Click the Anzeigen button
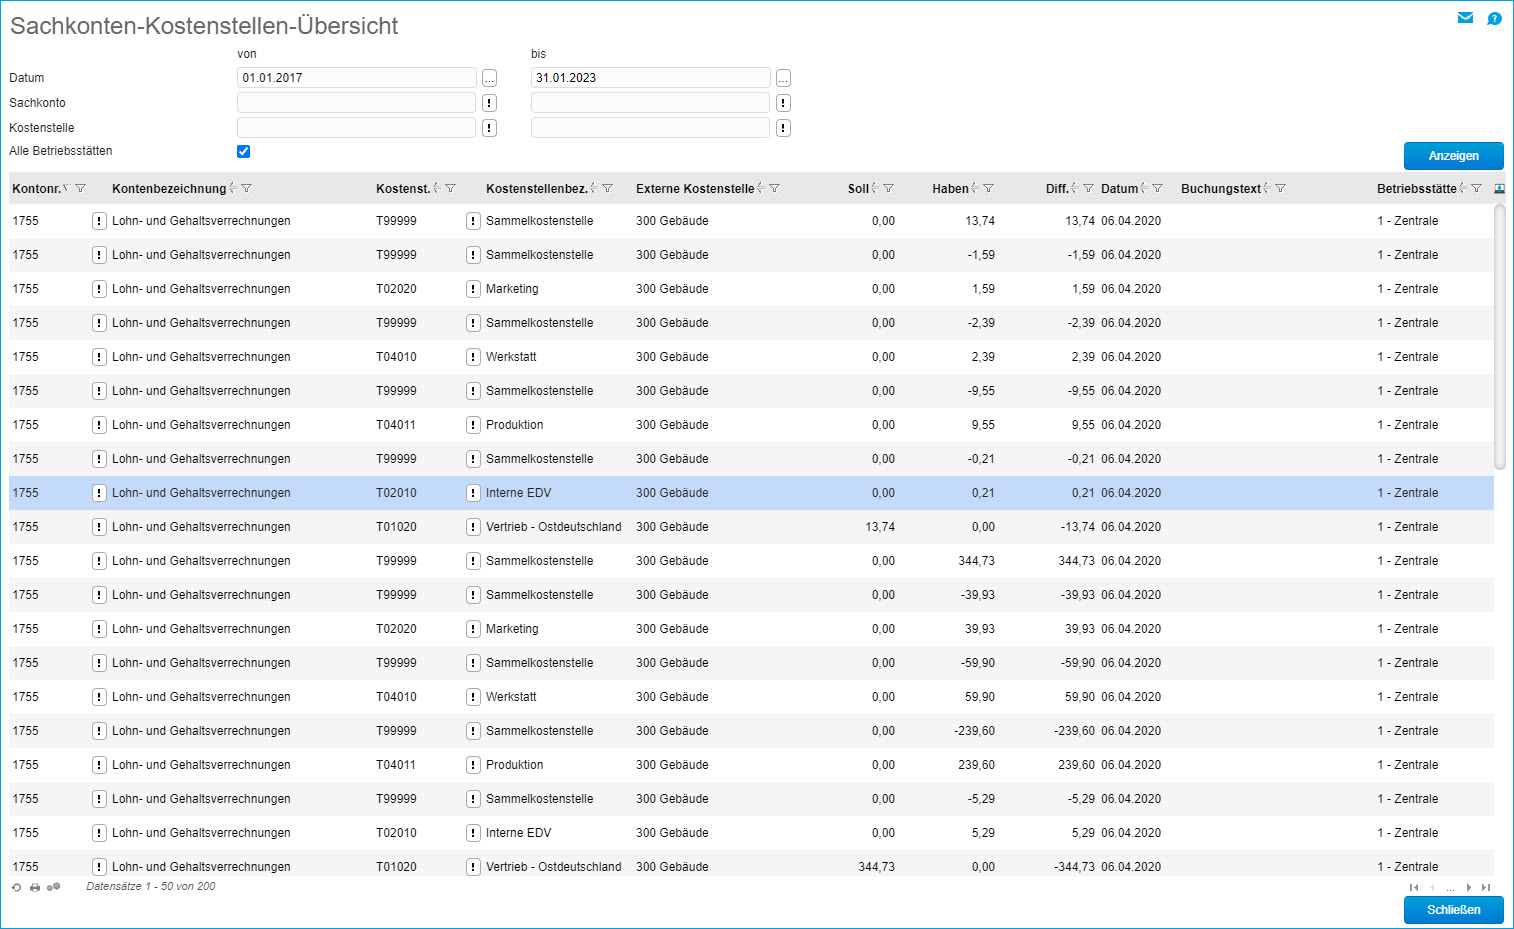The image size is (1514, 929). coord(1453,156)
